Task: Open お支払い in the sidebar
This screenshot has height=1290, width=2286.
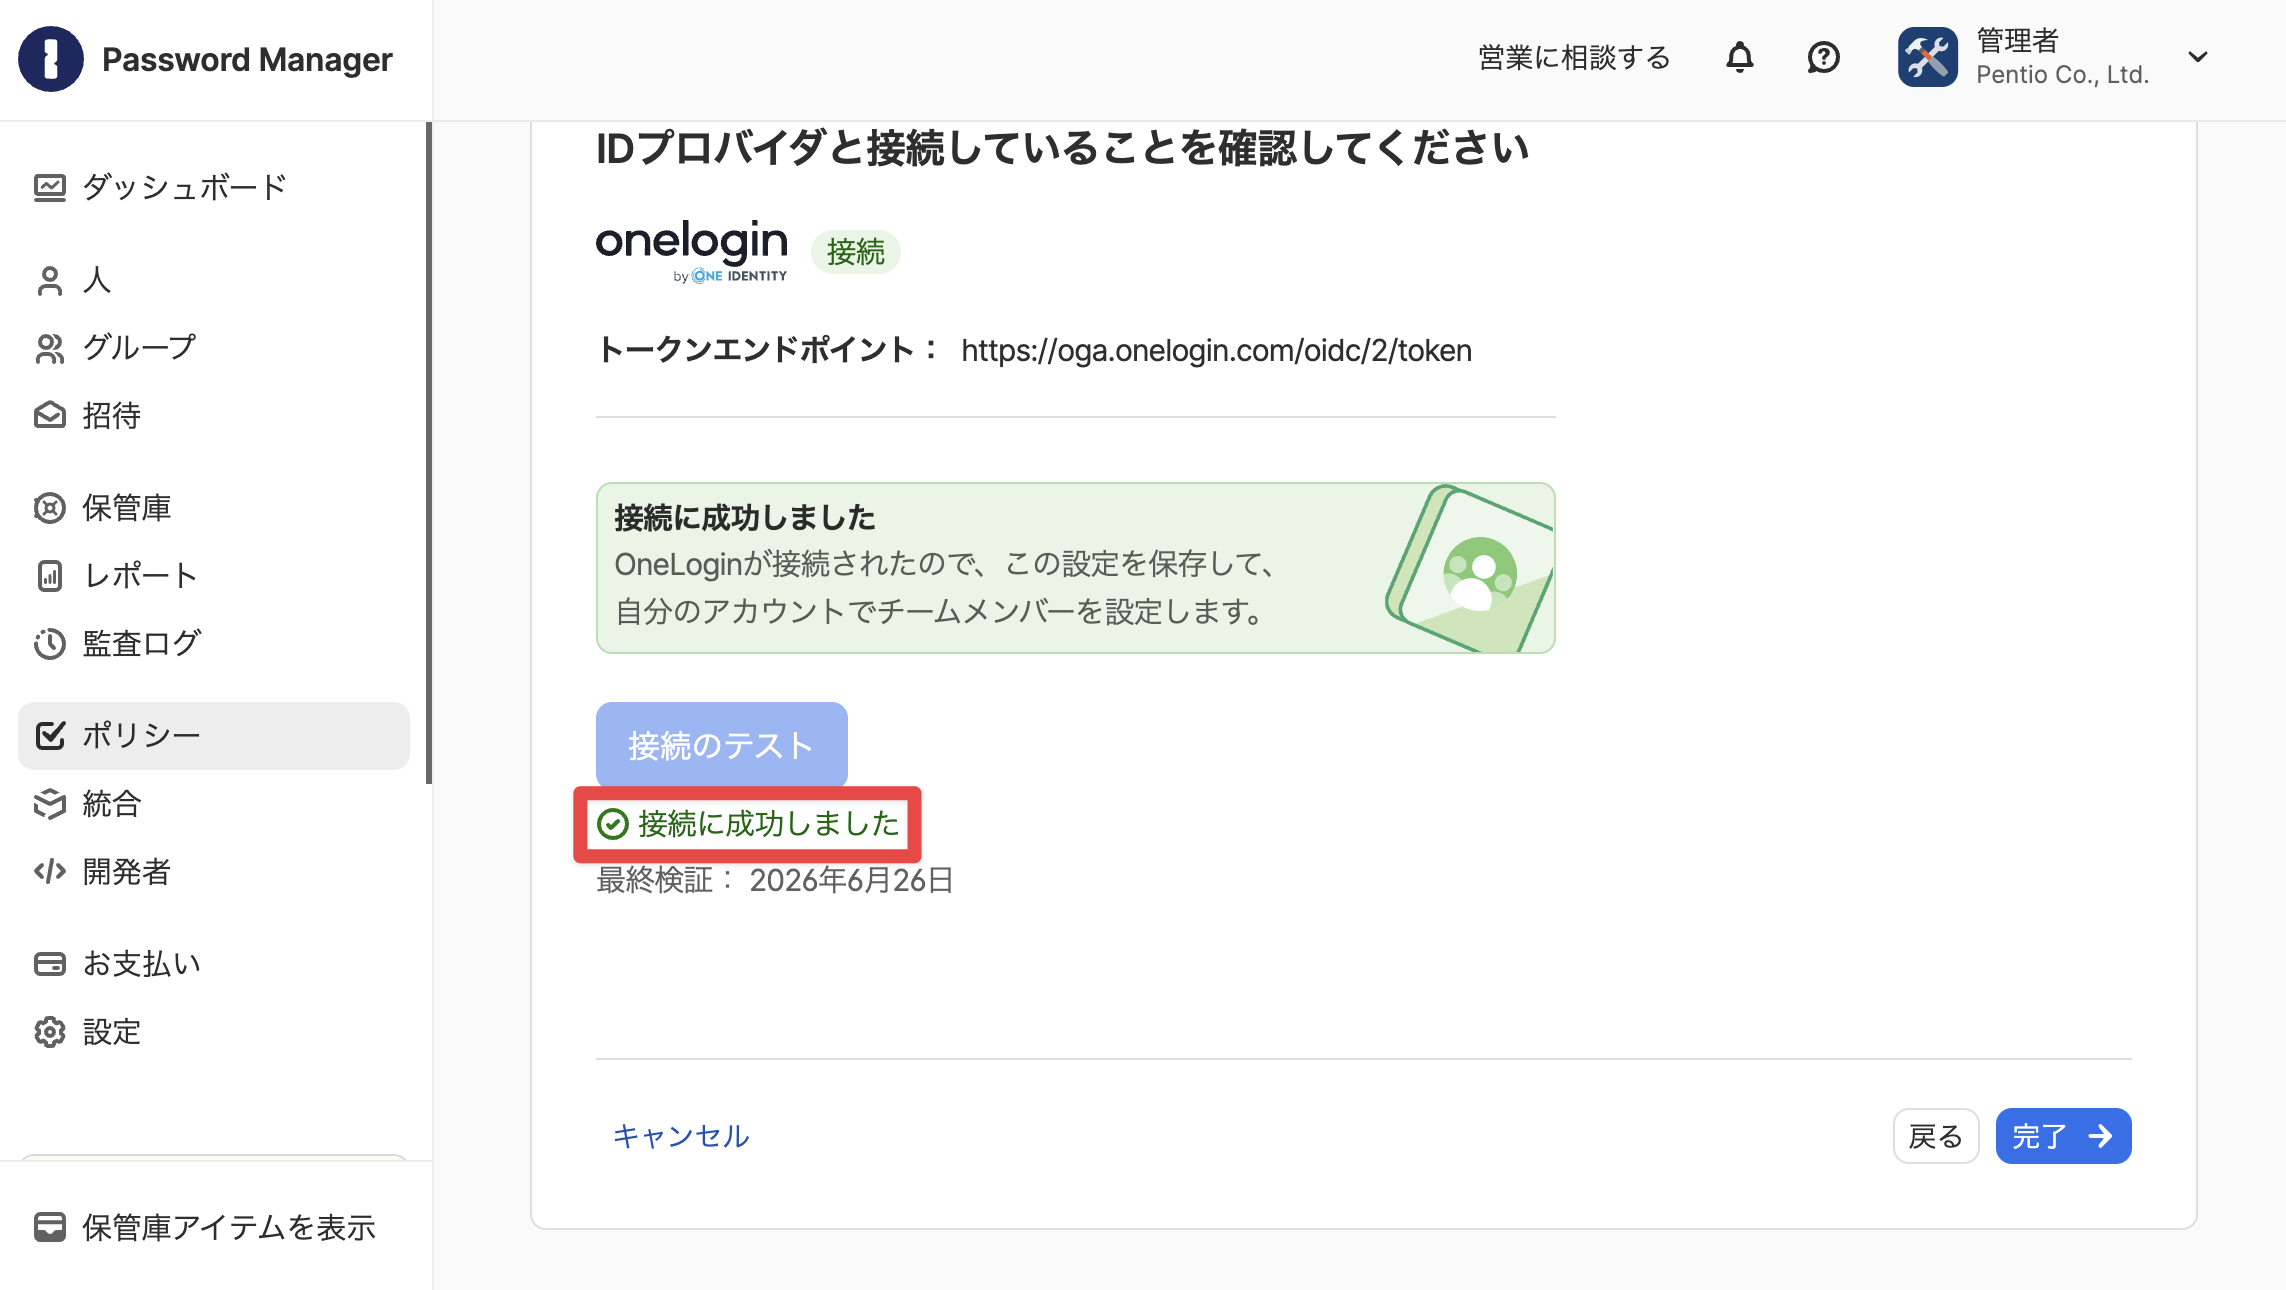Action: tap(214, 964)
